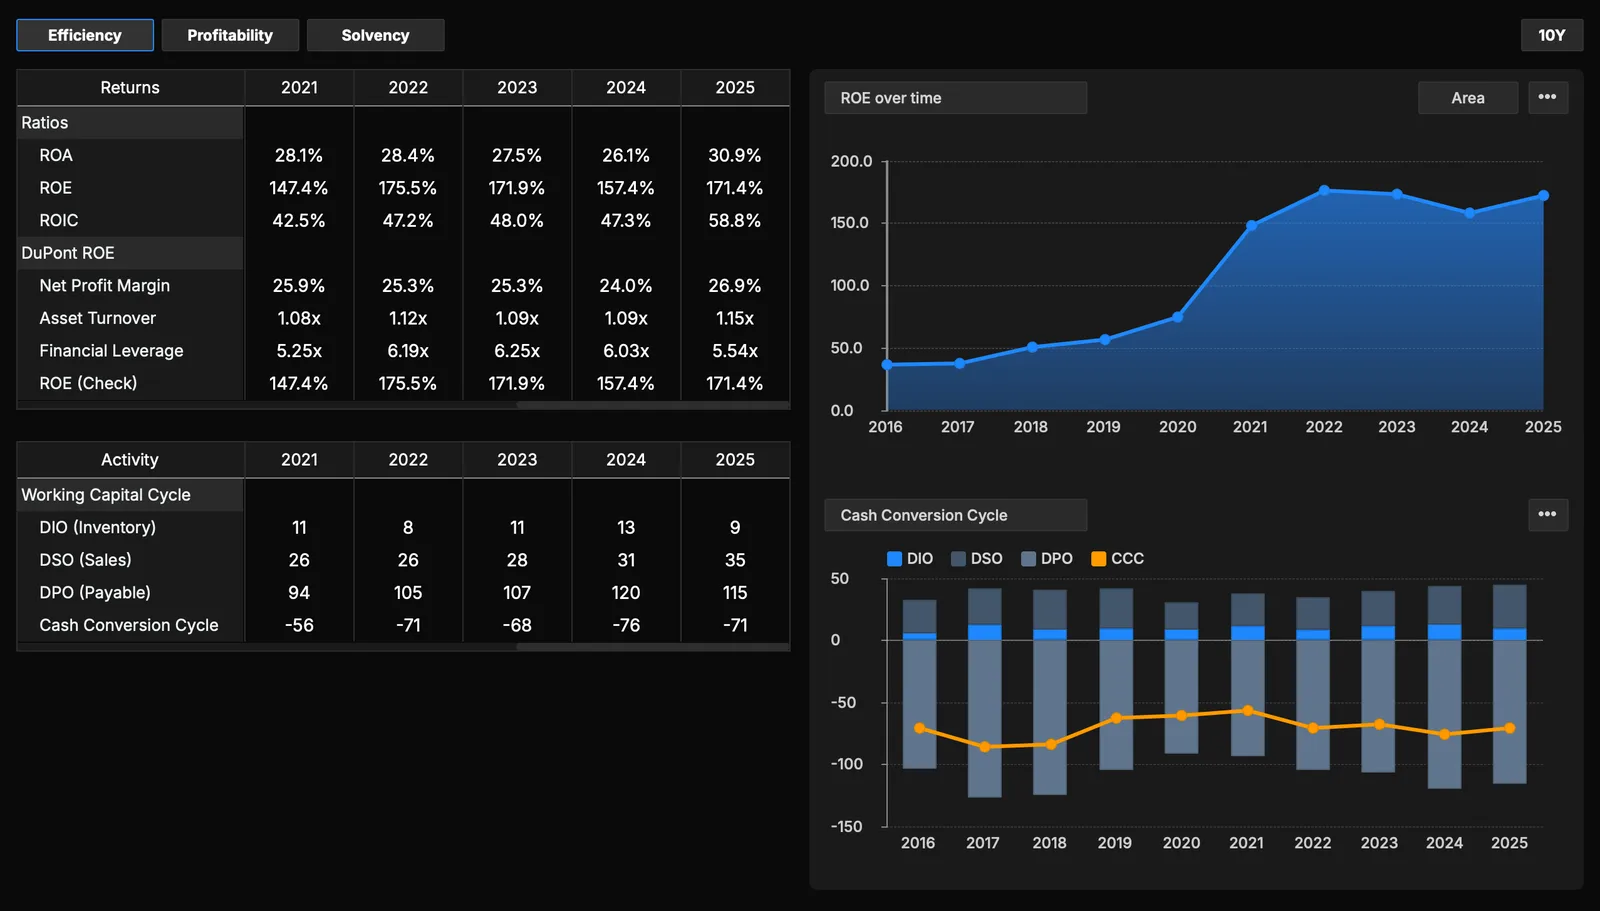Change the Area chart type
The height and width of the screenshot is (911, 1600).
click(1467, 98)
